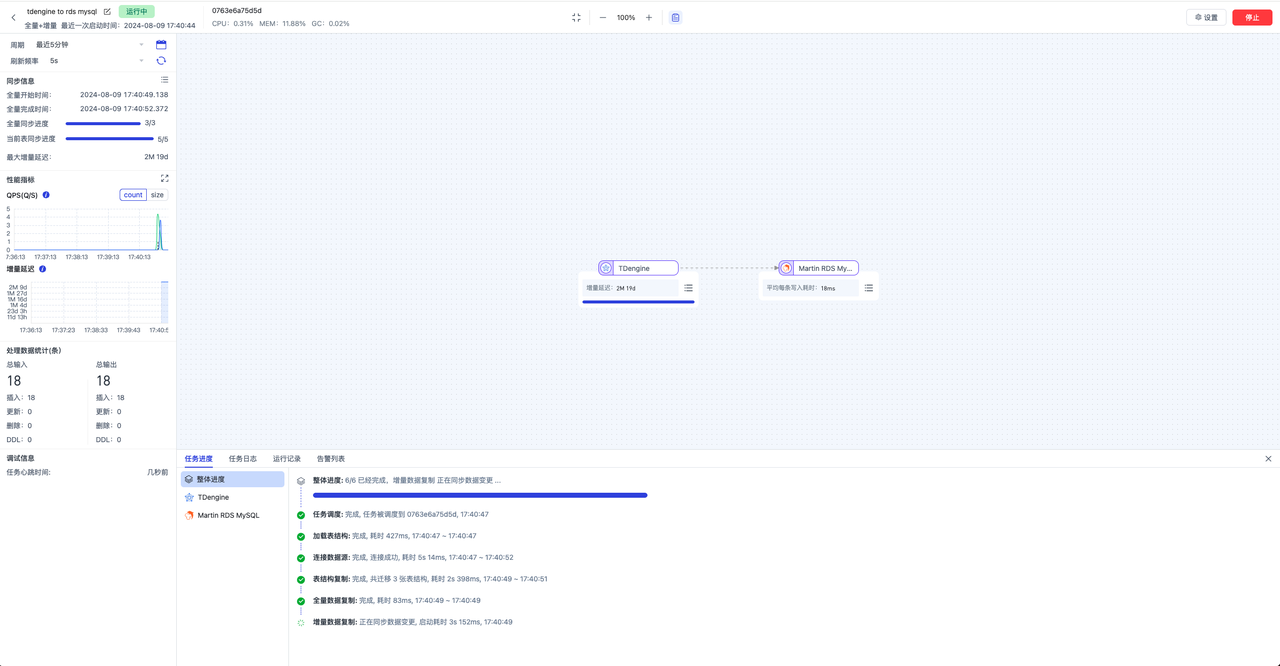Screen dimensions: 1280x666
Task: Switch to the 任务日志 tab
Action: tap(243, 459)
